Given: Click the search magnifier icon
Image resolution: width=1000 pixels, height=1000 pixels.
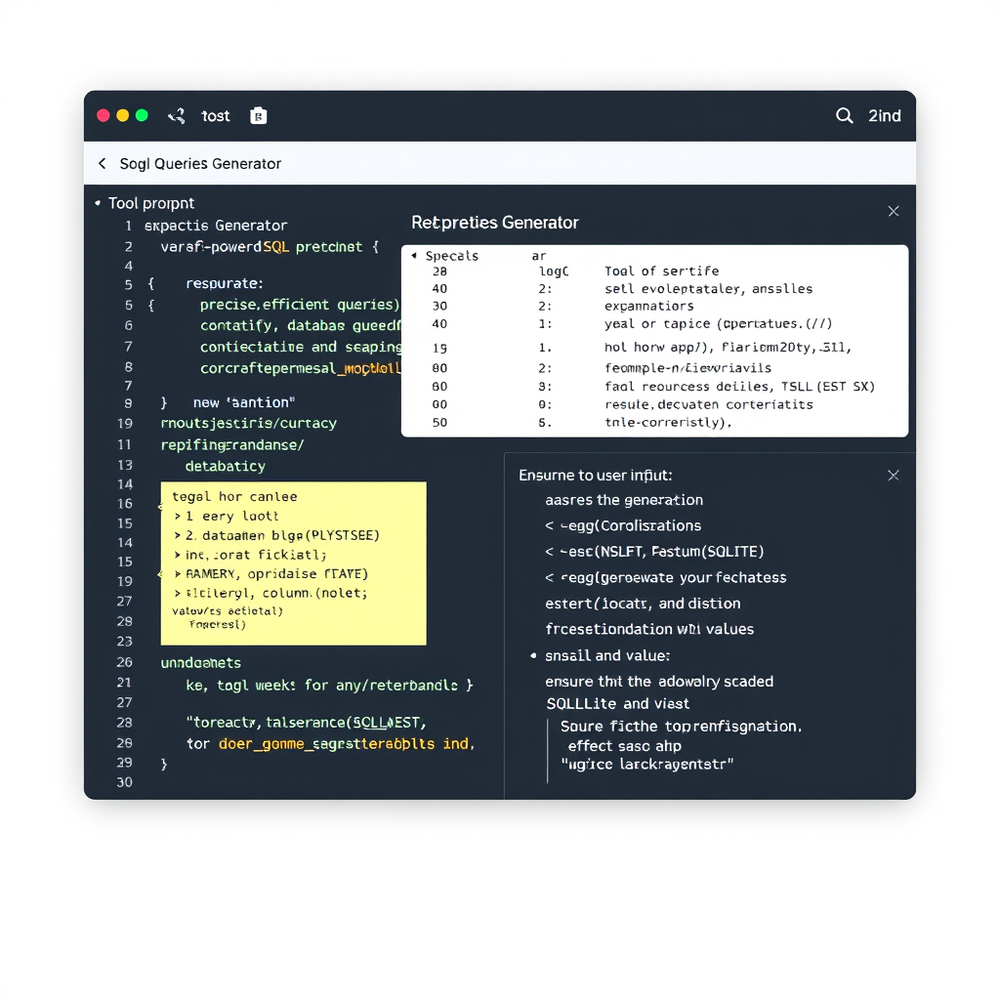Looking at the screenshot, I should point(844,115).
